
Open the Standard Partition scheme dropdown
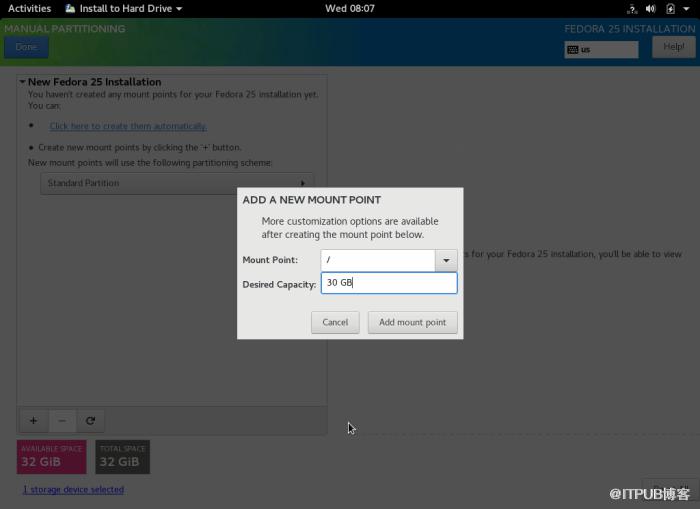click(177, 183)
